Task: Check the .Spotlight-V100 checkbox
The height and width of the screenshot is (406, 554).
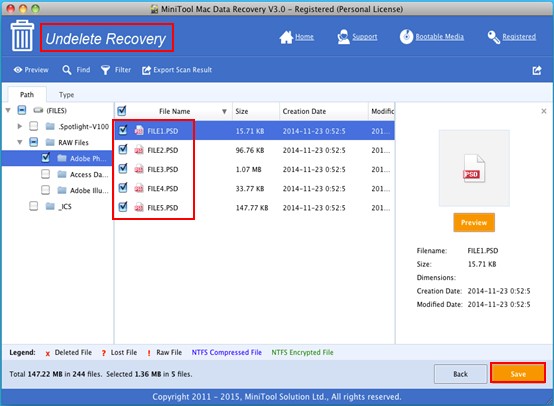Action: click(x=34, y=126)
